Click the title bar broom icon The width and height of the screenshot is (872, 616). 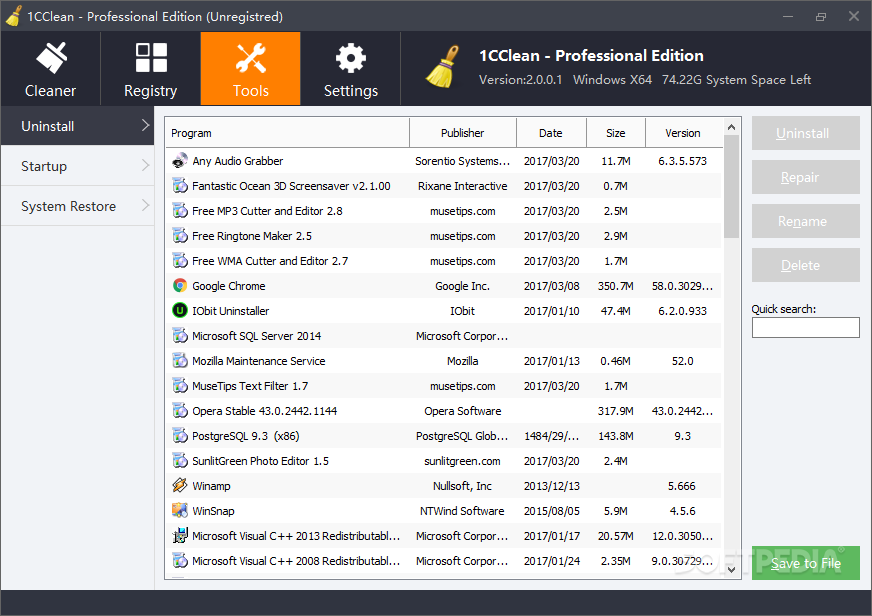pos(14,16)
